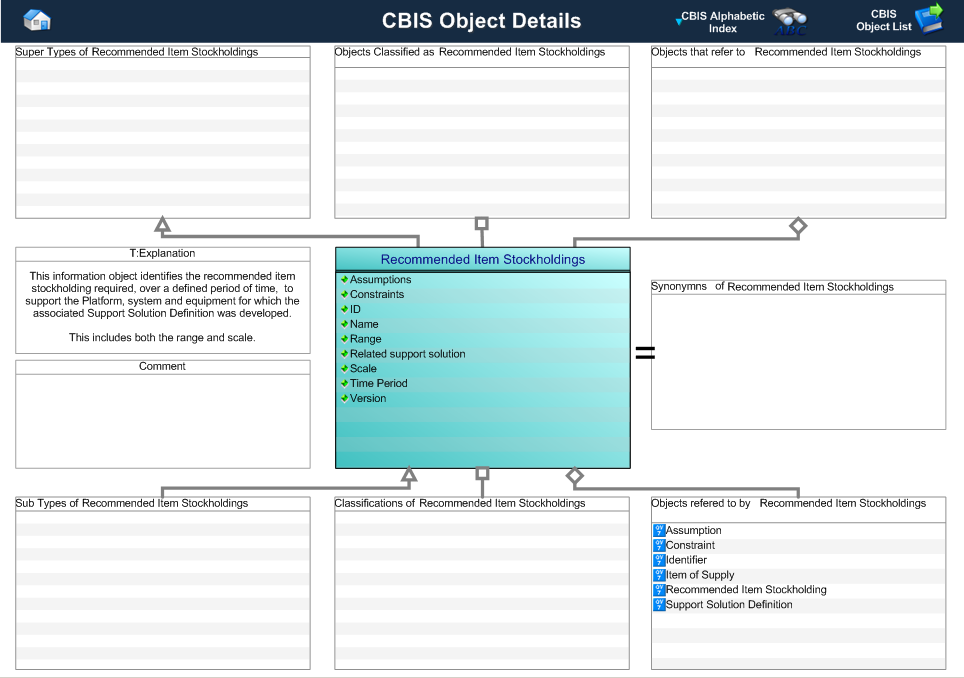Select the Constraints attribute
Image resolution: width=964 pixels, height=678 pixels.
pyautogui.click(x=377, y=294)
